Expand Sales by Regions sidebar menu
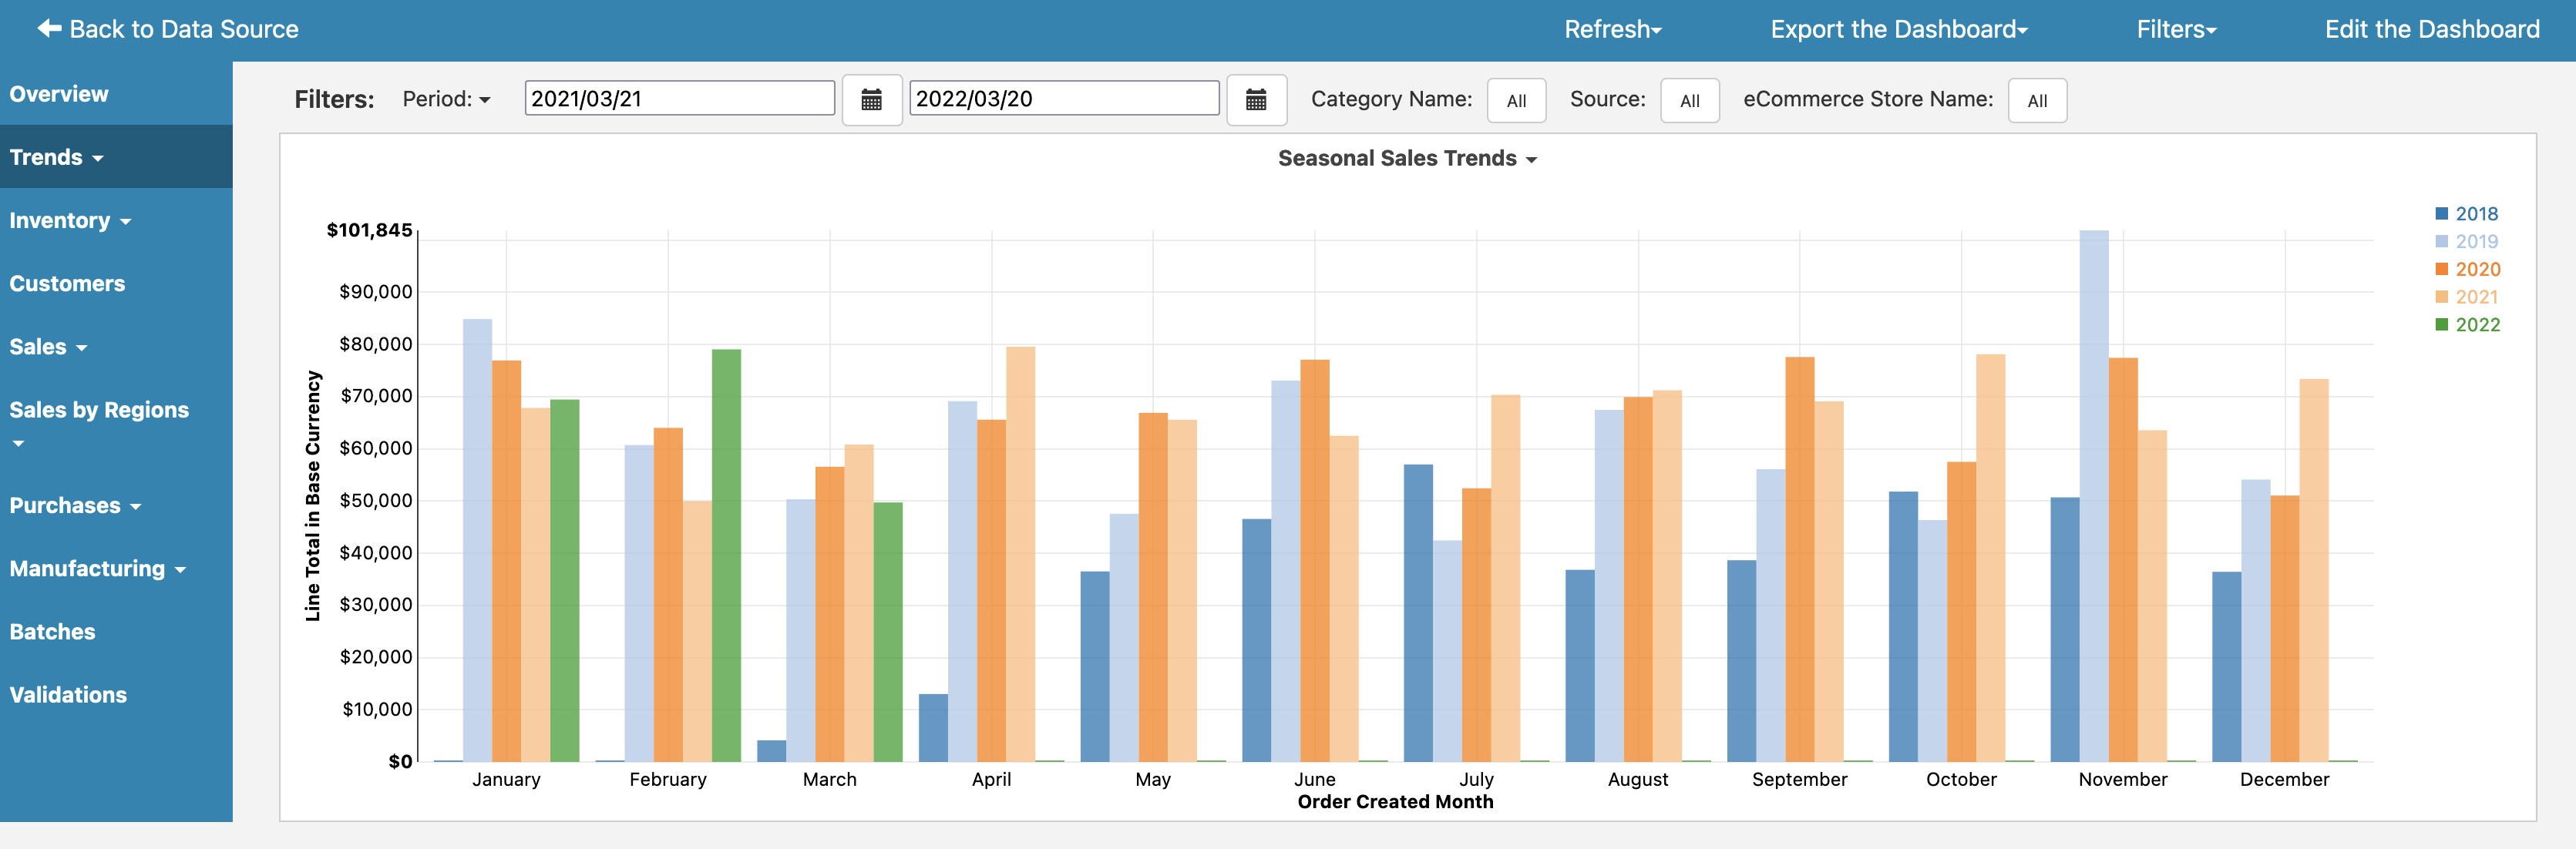Image resolution: width=2576 pixels, height=849 pixels. tap(116, 425)
